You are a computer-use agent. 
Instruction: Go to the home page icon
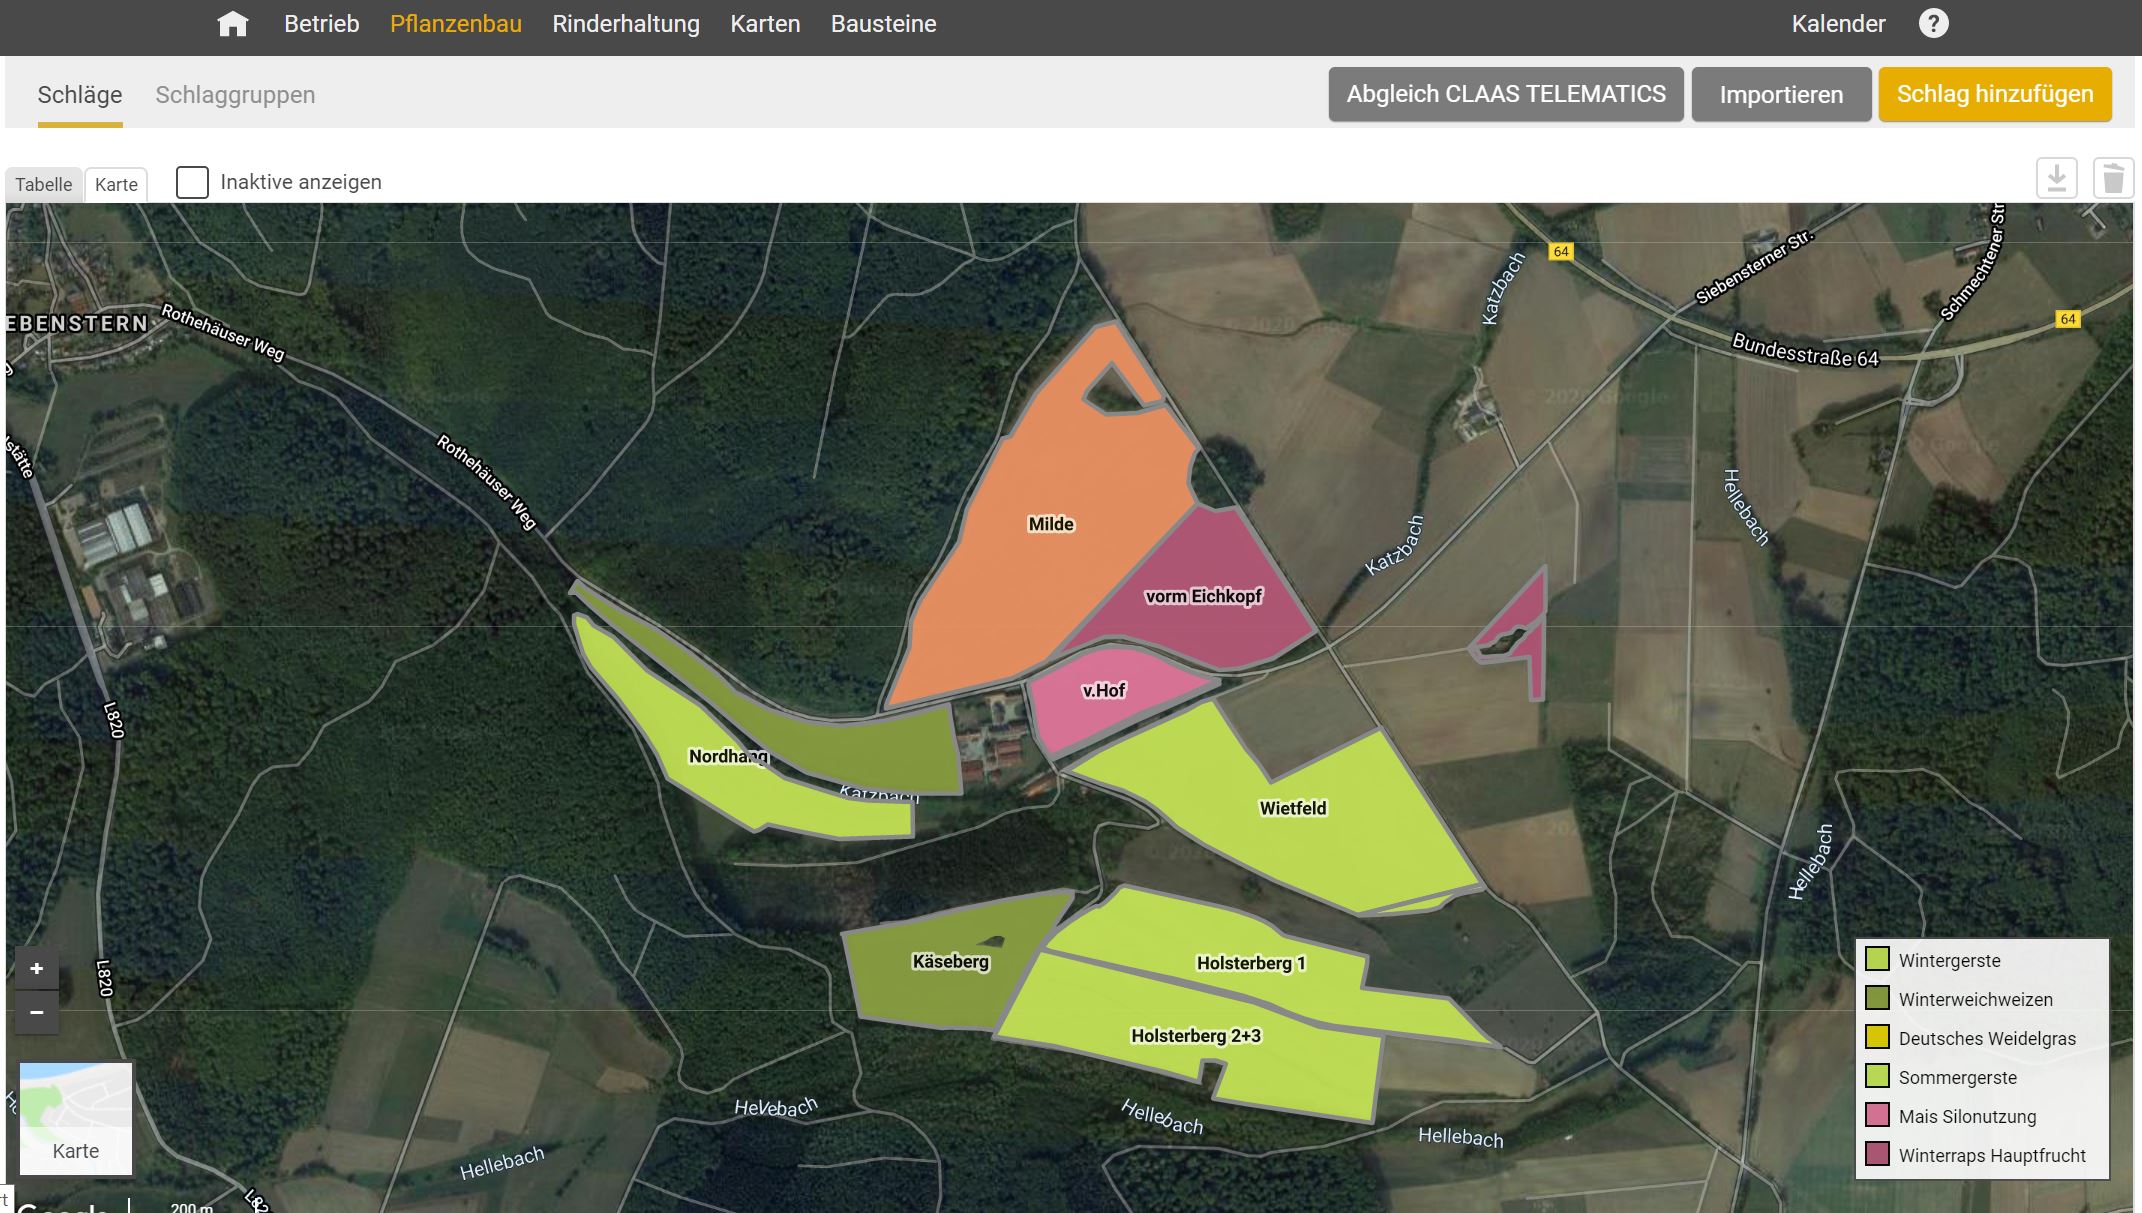coord(232,24)
